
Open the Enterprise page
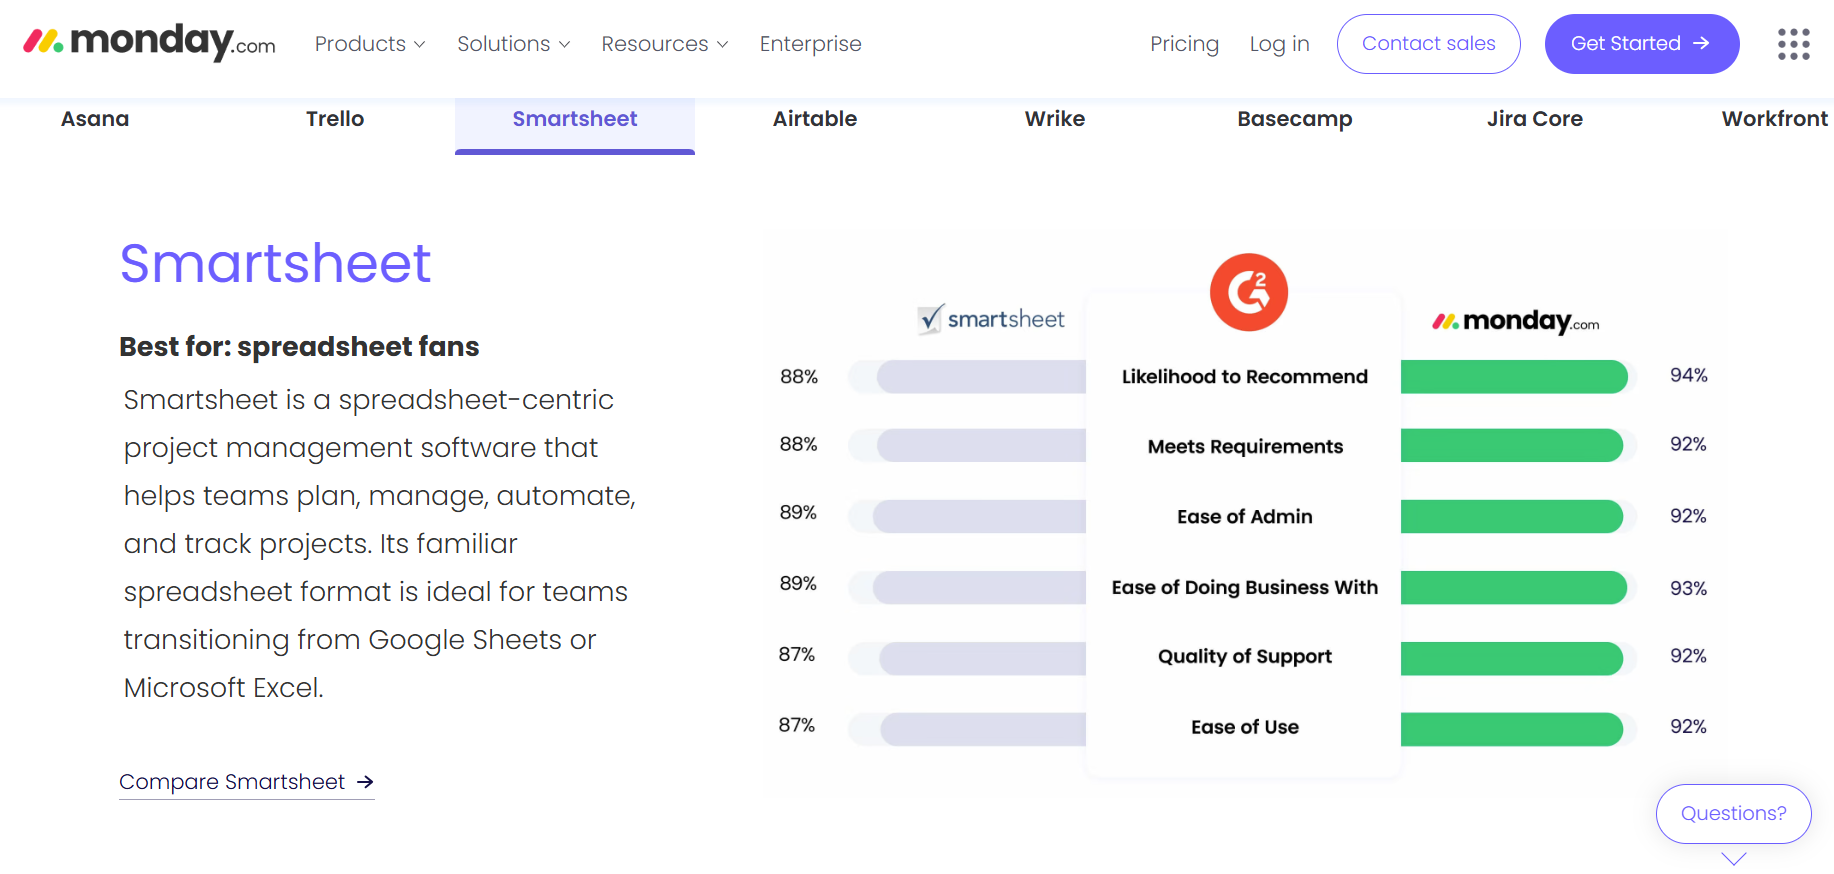[x=810, y=44]
